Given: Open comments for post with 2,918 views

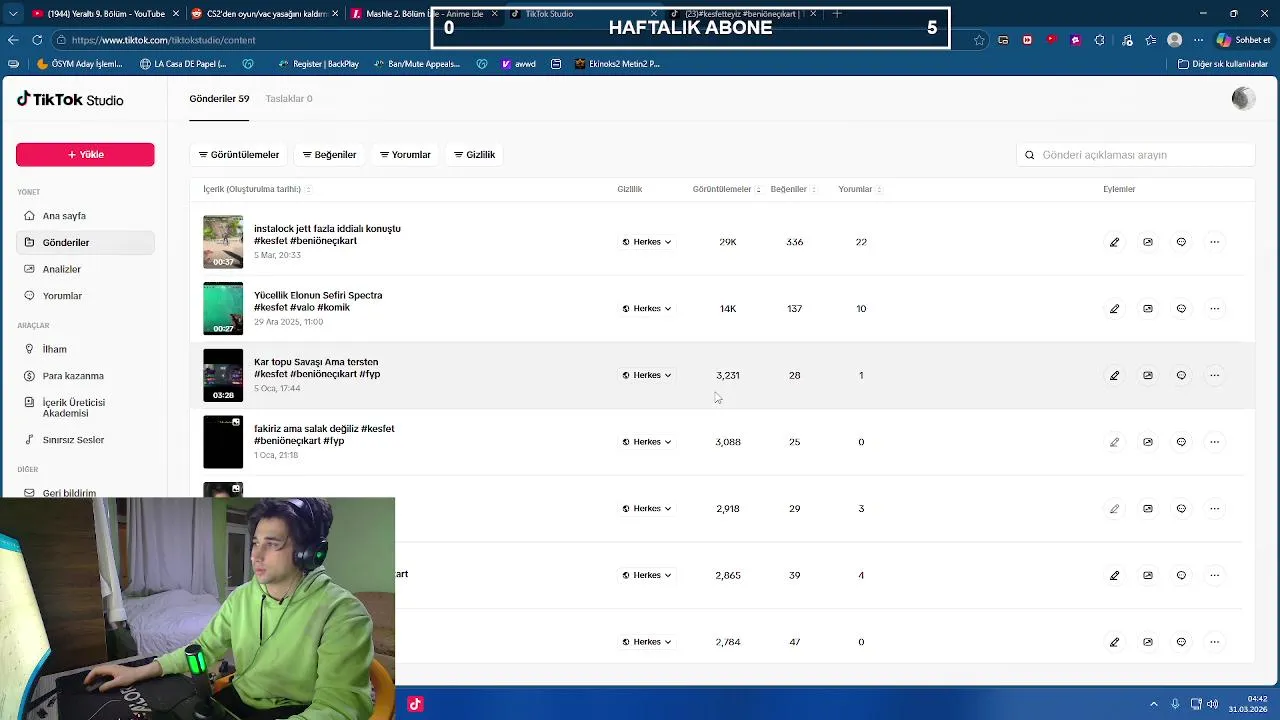Looking at the screenshot, I should (1181, 508).
